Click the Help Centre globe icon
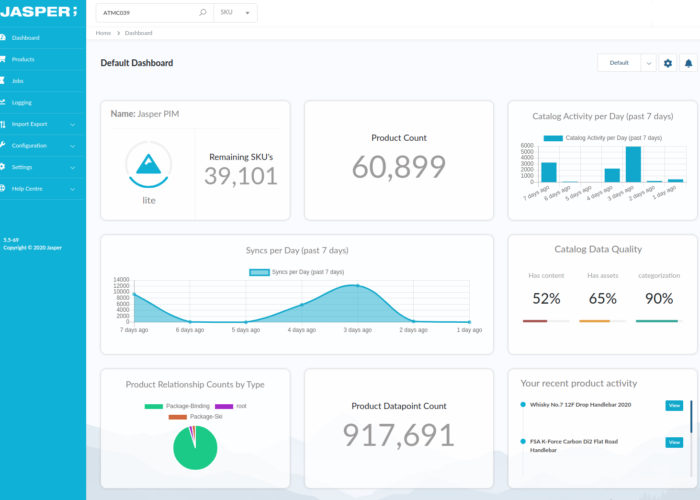The height and width of the screenshot is (500, 700). pos(3,188)
